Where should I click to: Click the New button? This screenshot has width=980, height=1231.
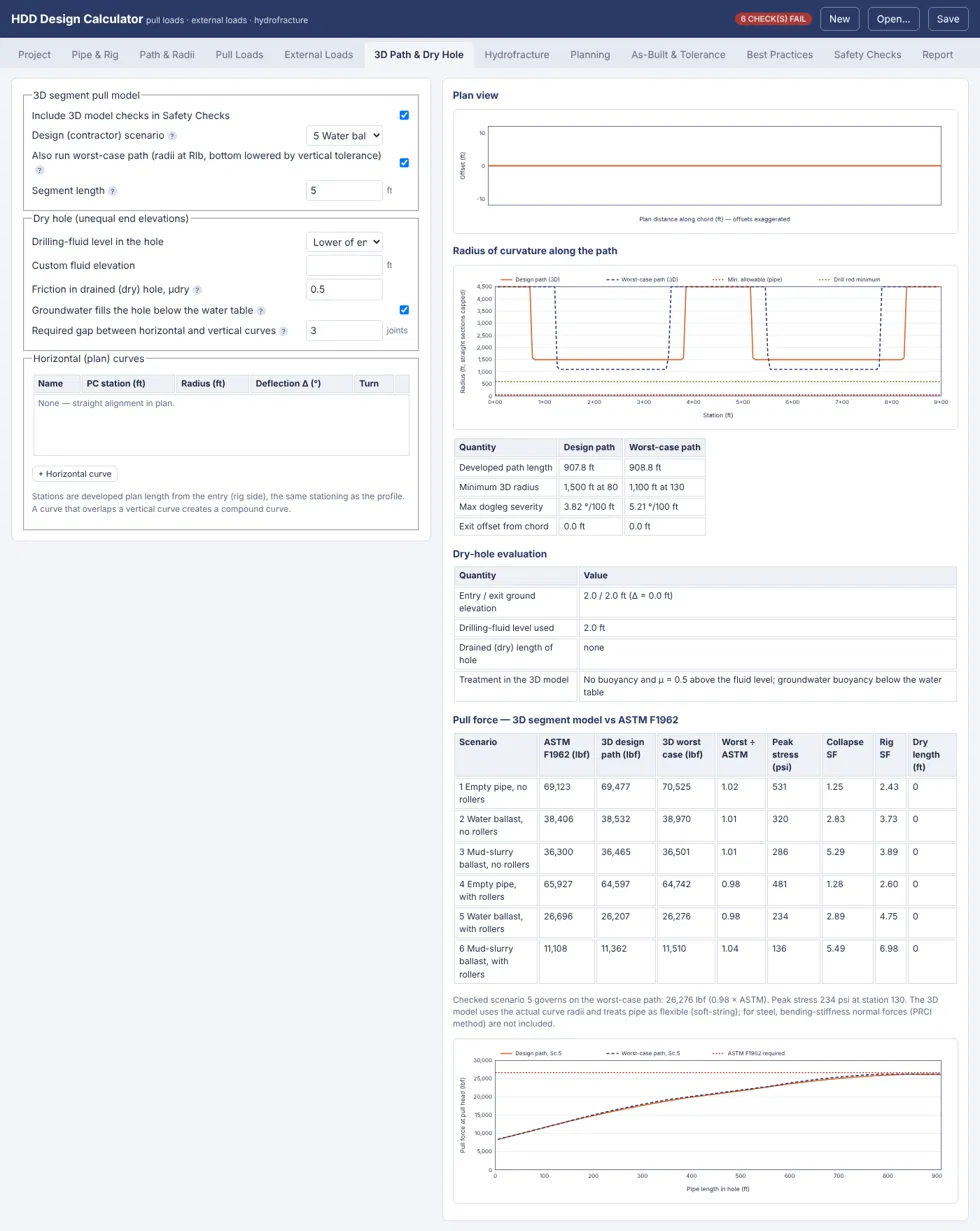tap(840, 19)
